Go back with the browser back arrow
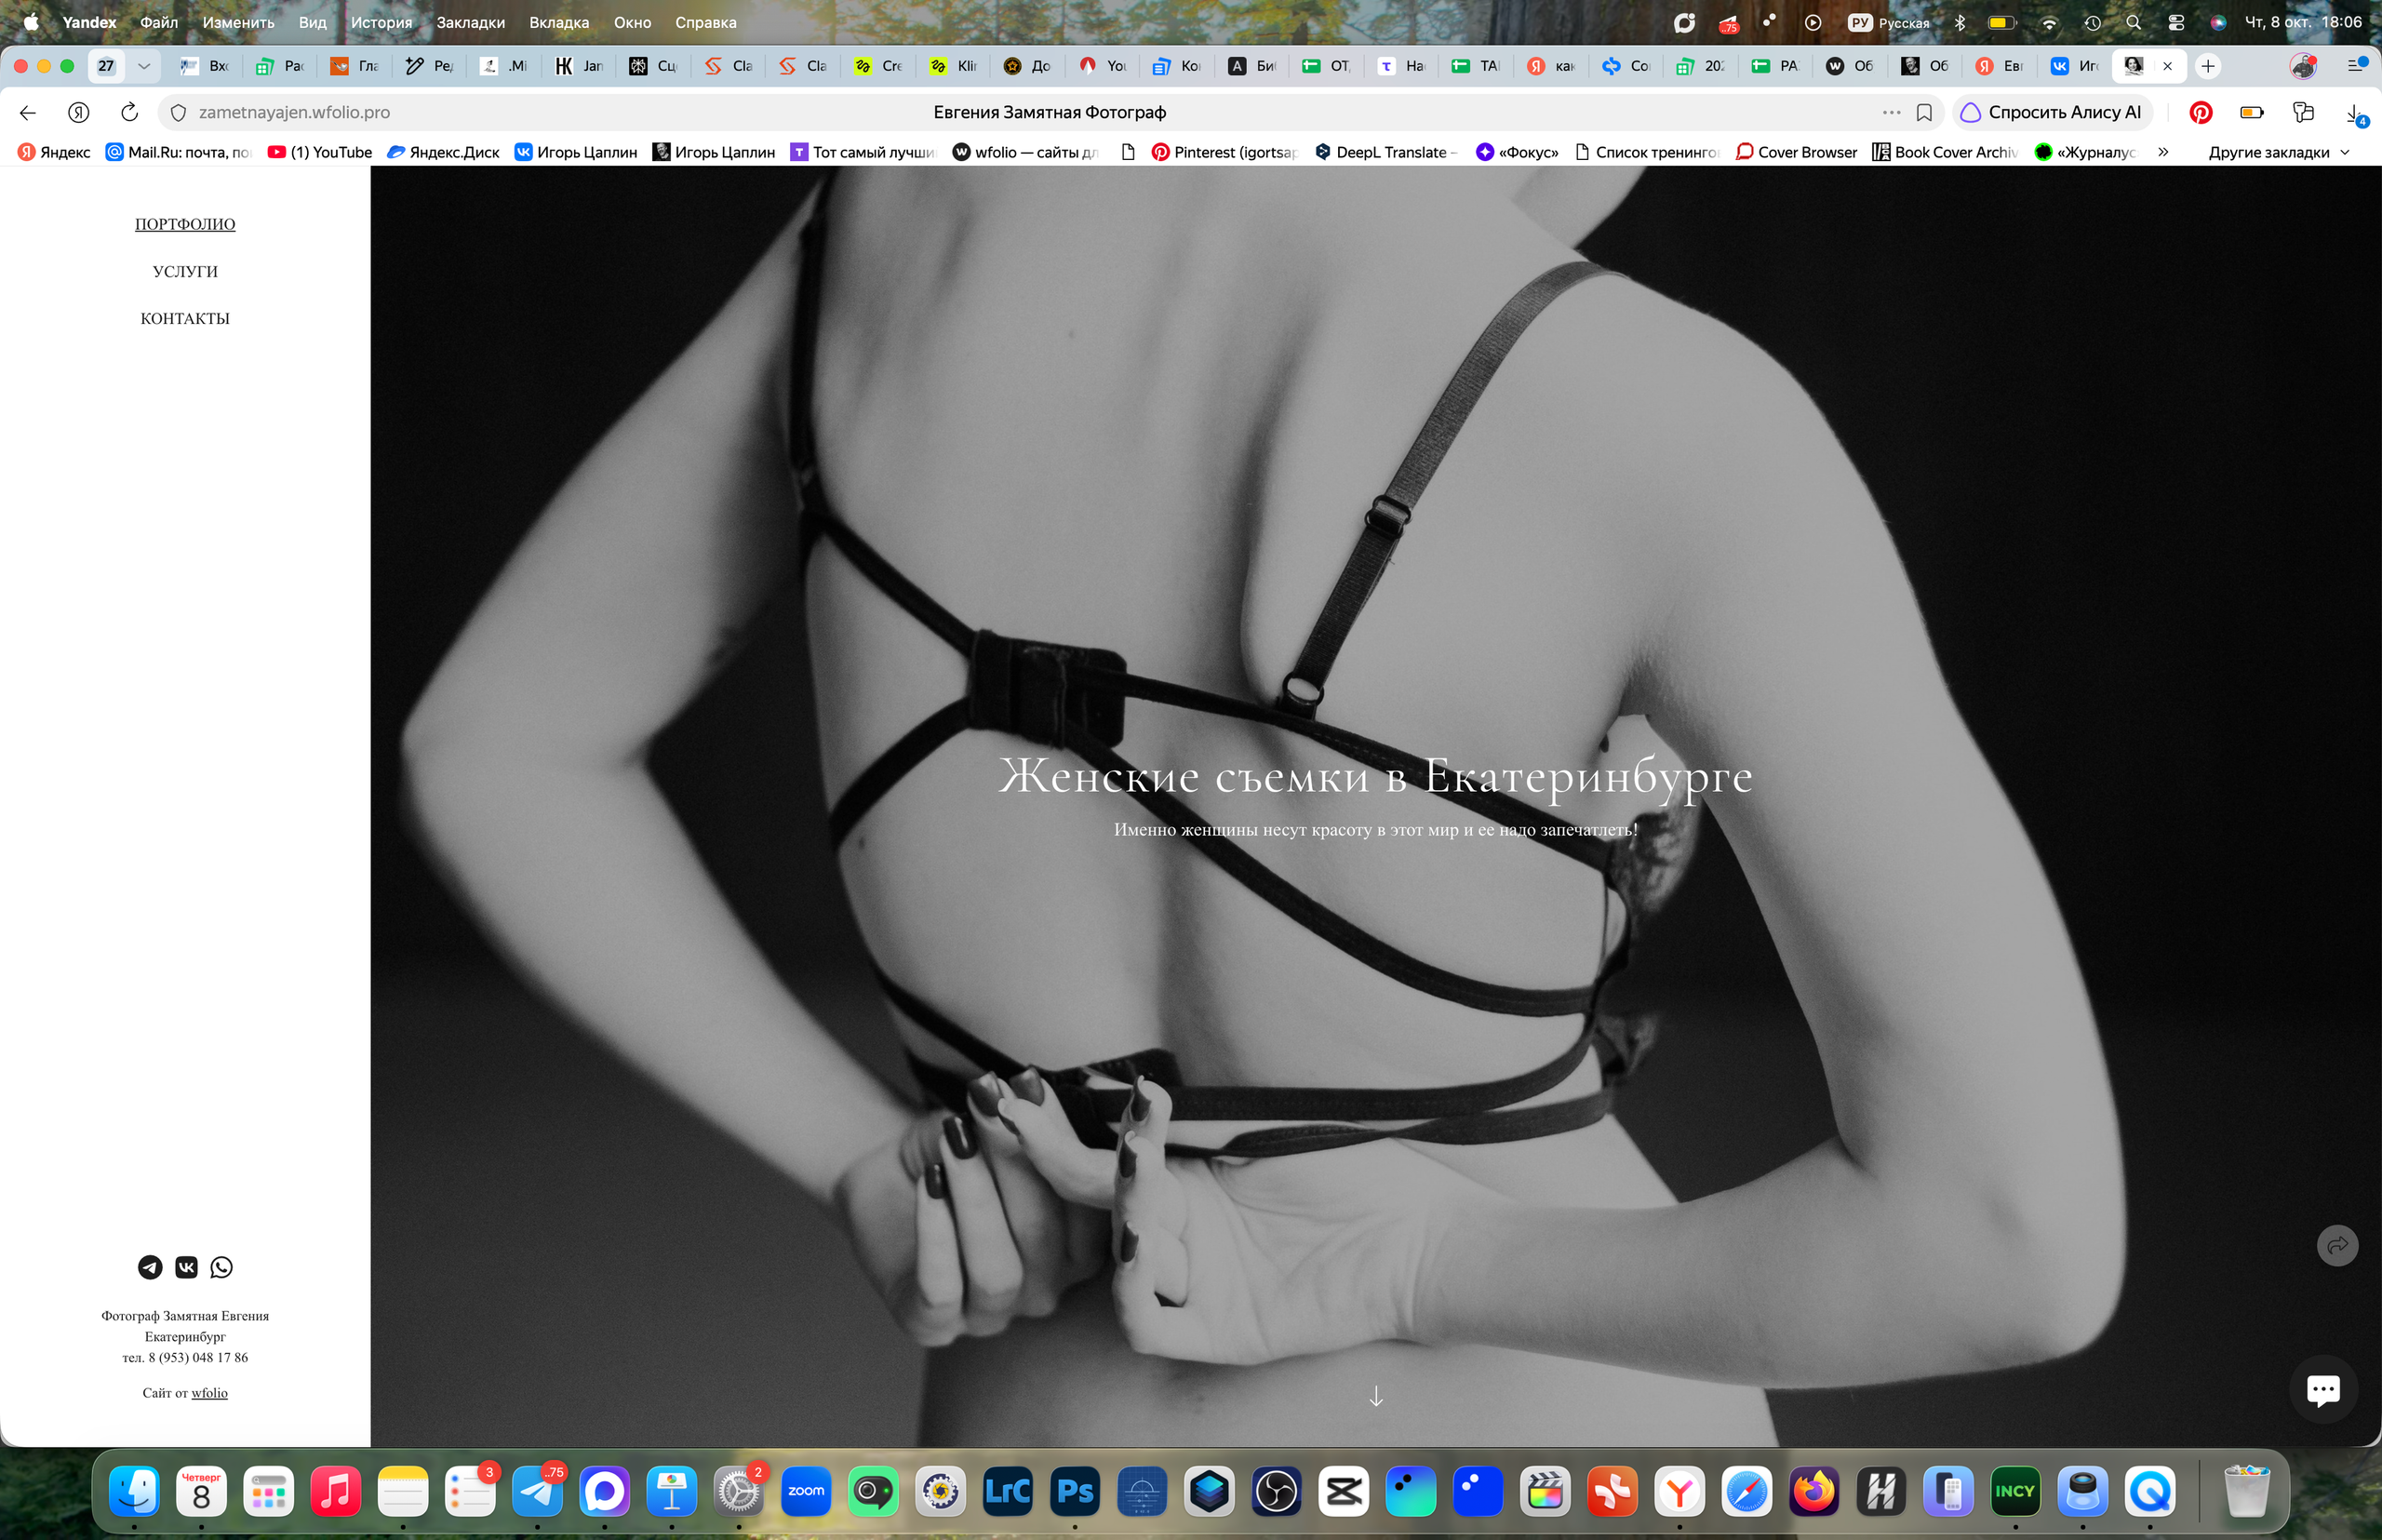 [28, 112]
